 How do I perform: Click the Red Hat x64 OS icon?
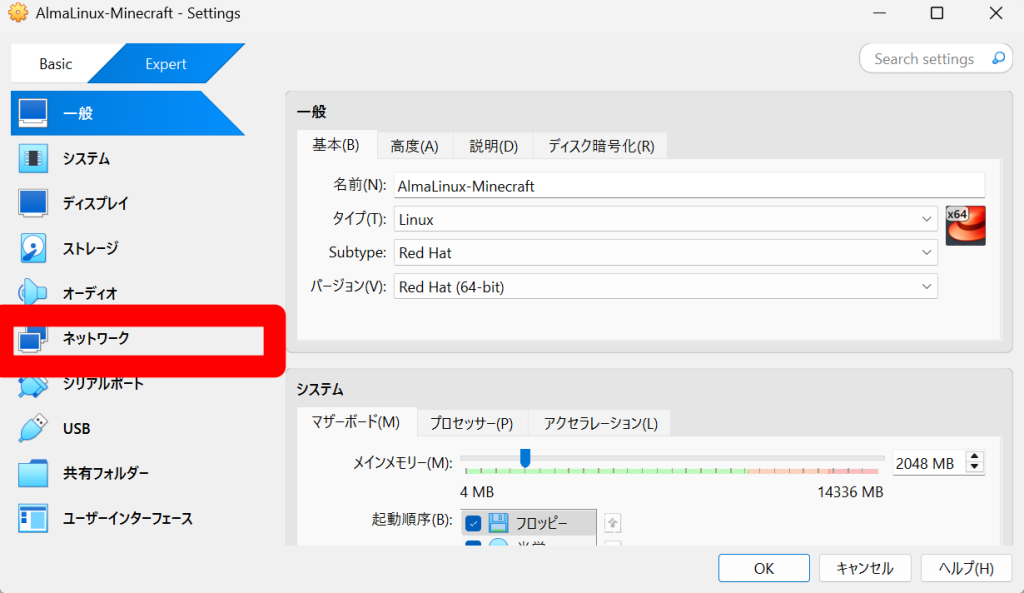(x=965, y=225)
